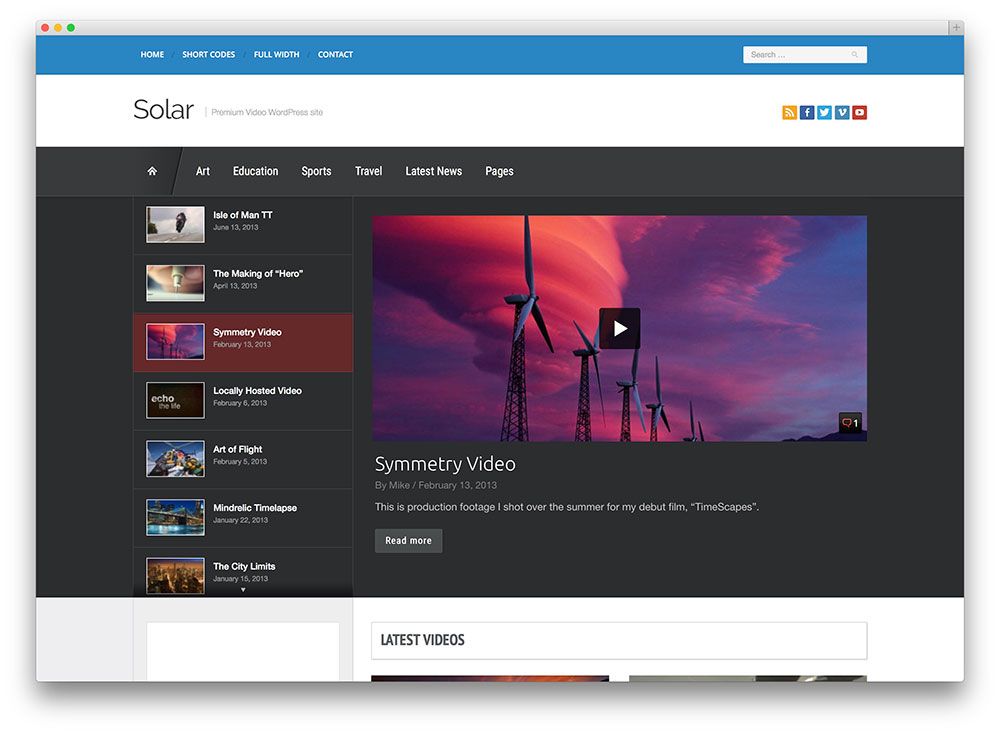Image resolution: width=1000 pixels, height=733 pixels.
Task: Click the February 5, 2013 date
Action: click(240, 462)
